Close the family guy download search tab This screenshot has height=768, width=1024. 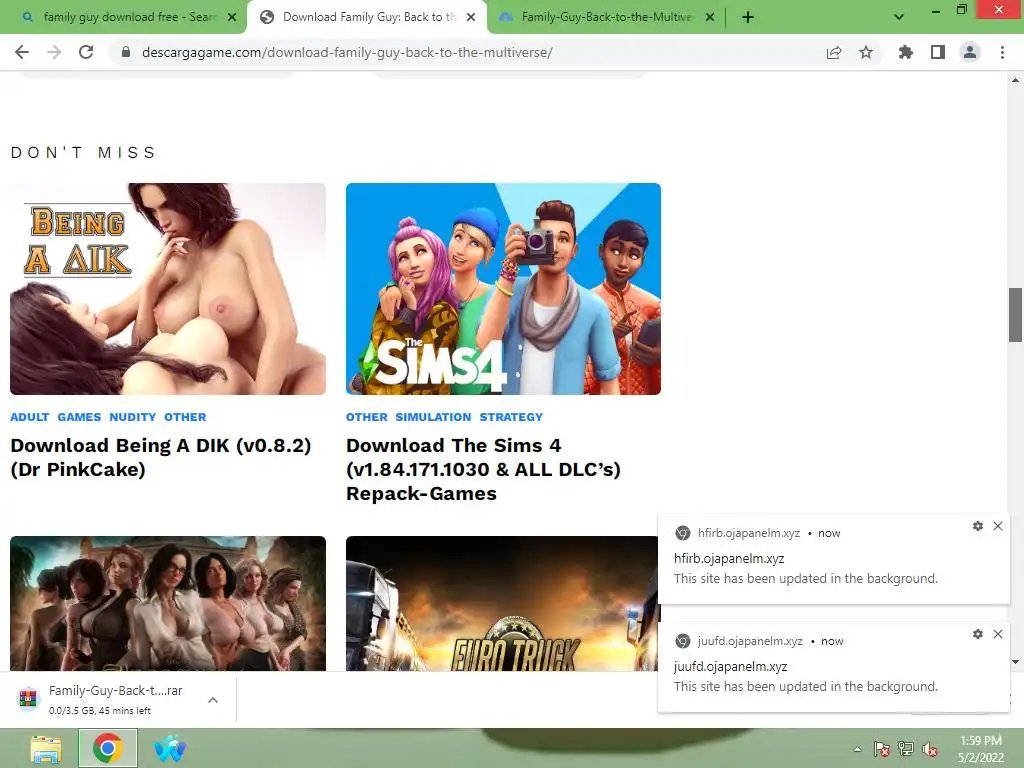pyautogui.click(x=232, y=17)
